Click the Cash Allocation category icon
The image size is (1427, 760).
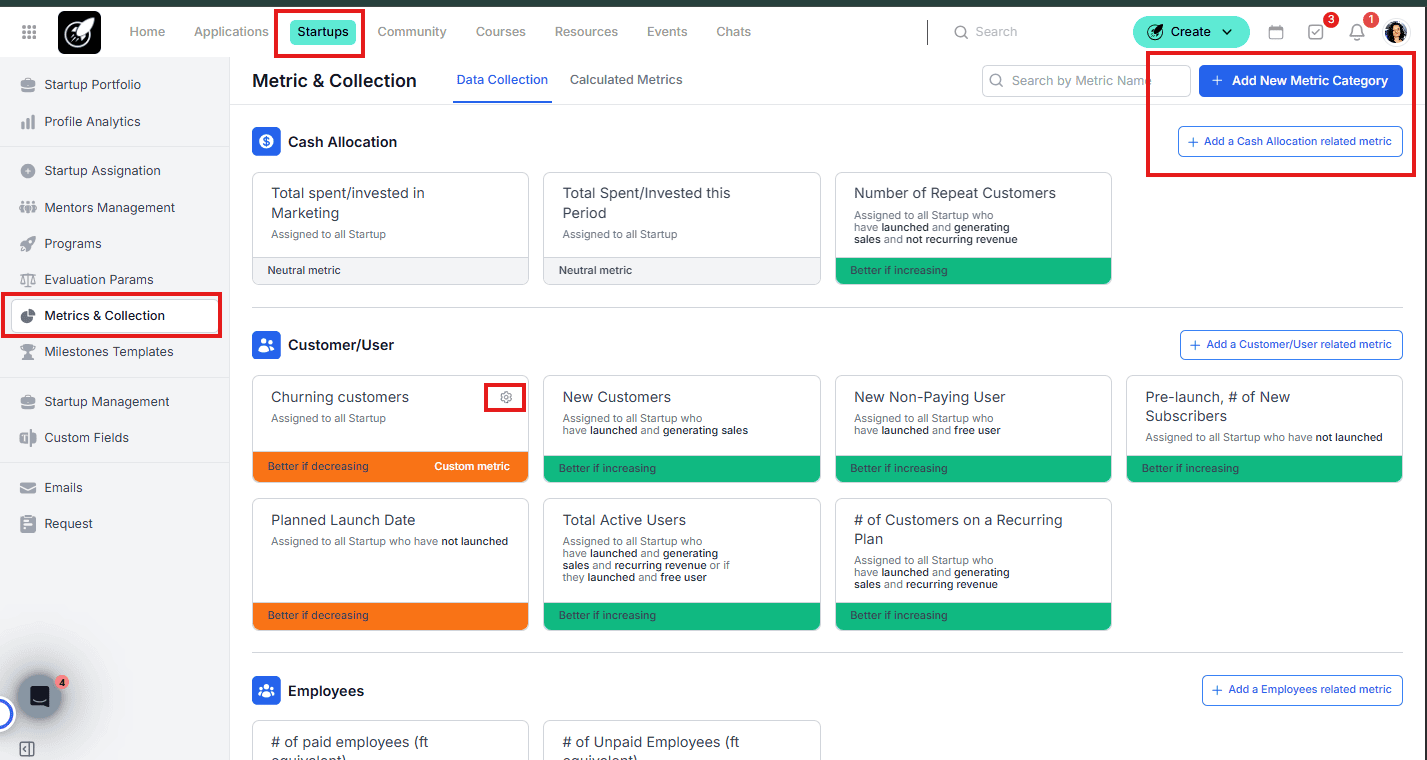point(266,142)
